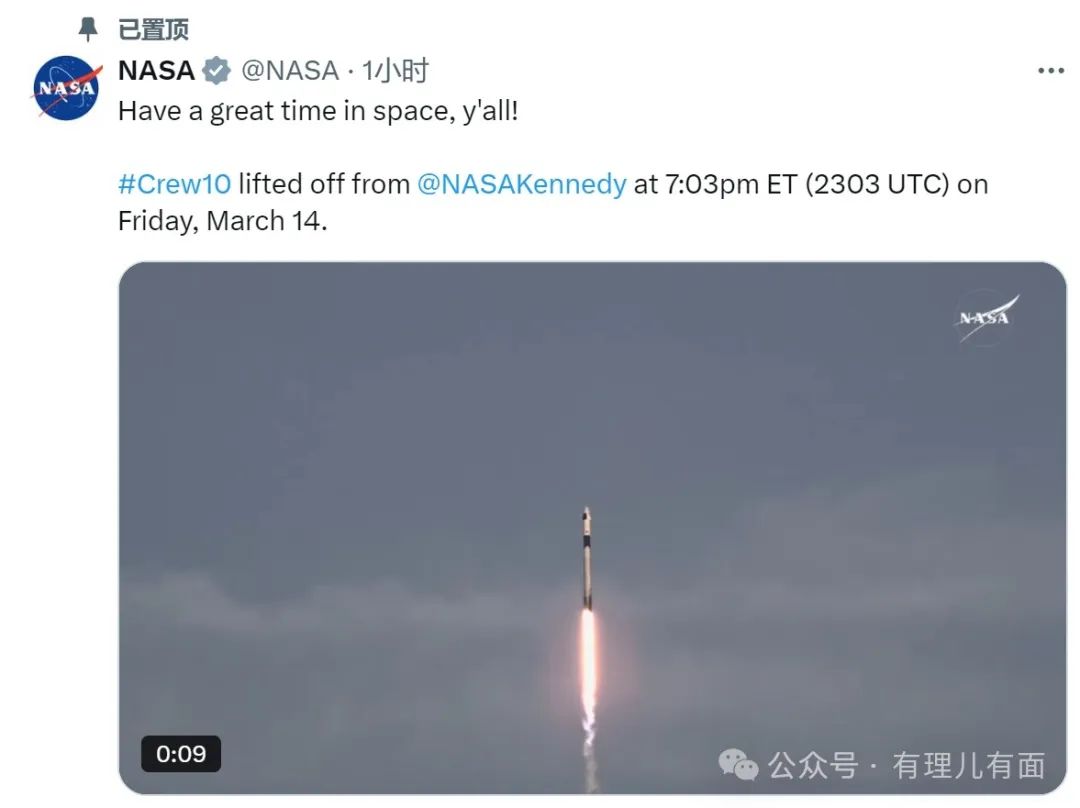1080x808 pixels.
Task: Open the NASA profile avatar
Action: point(66,88)
